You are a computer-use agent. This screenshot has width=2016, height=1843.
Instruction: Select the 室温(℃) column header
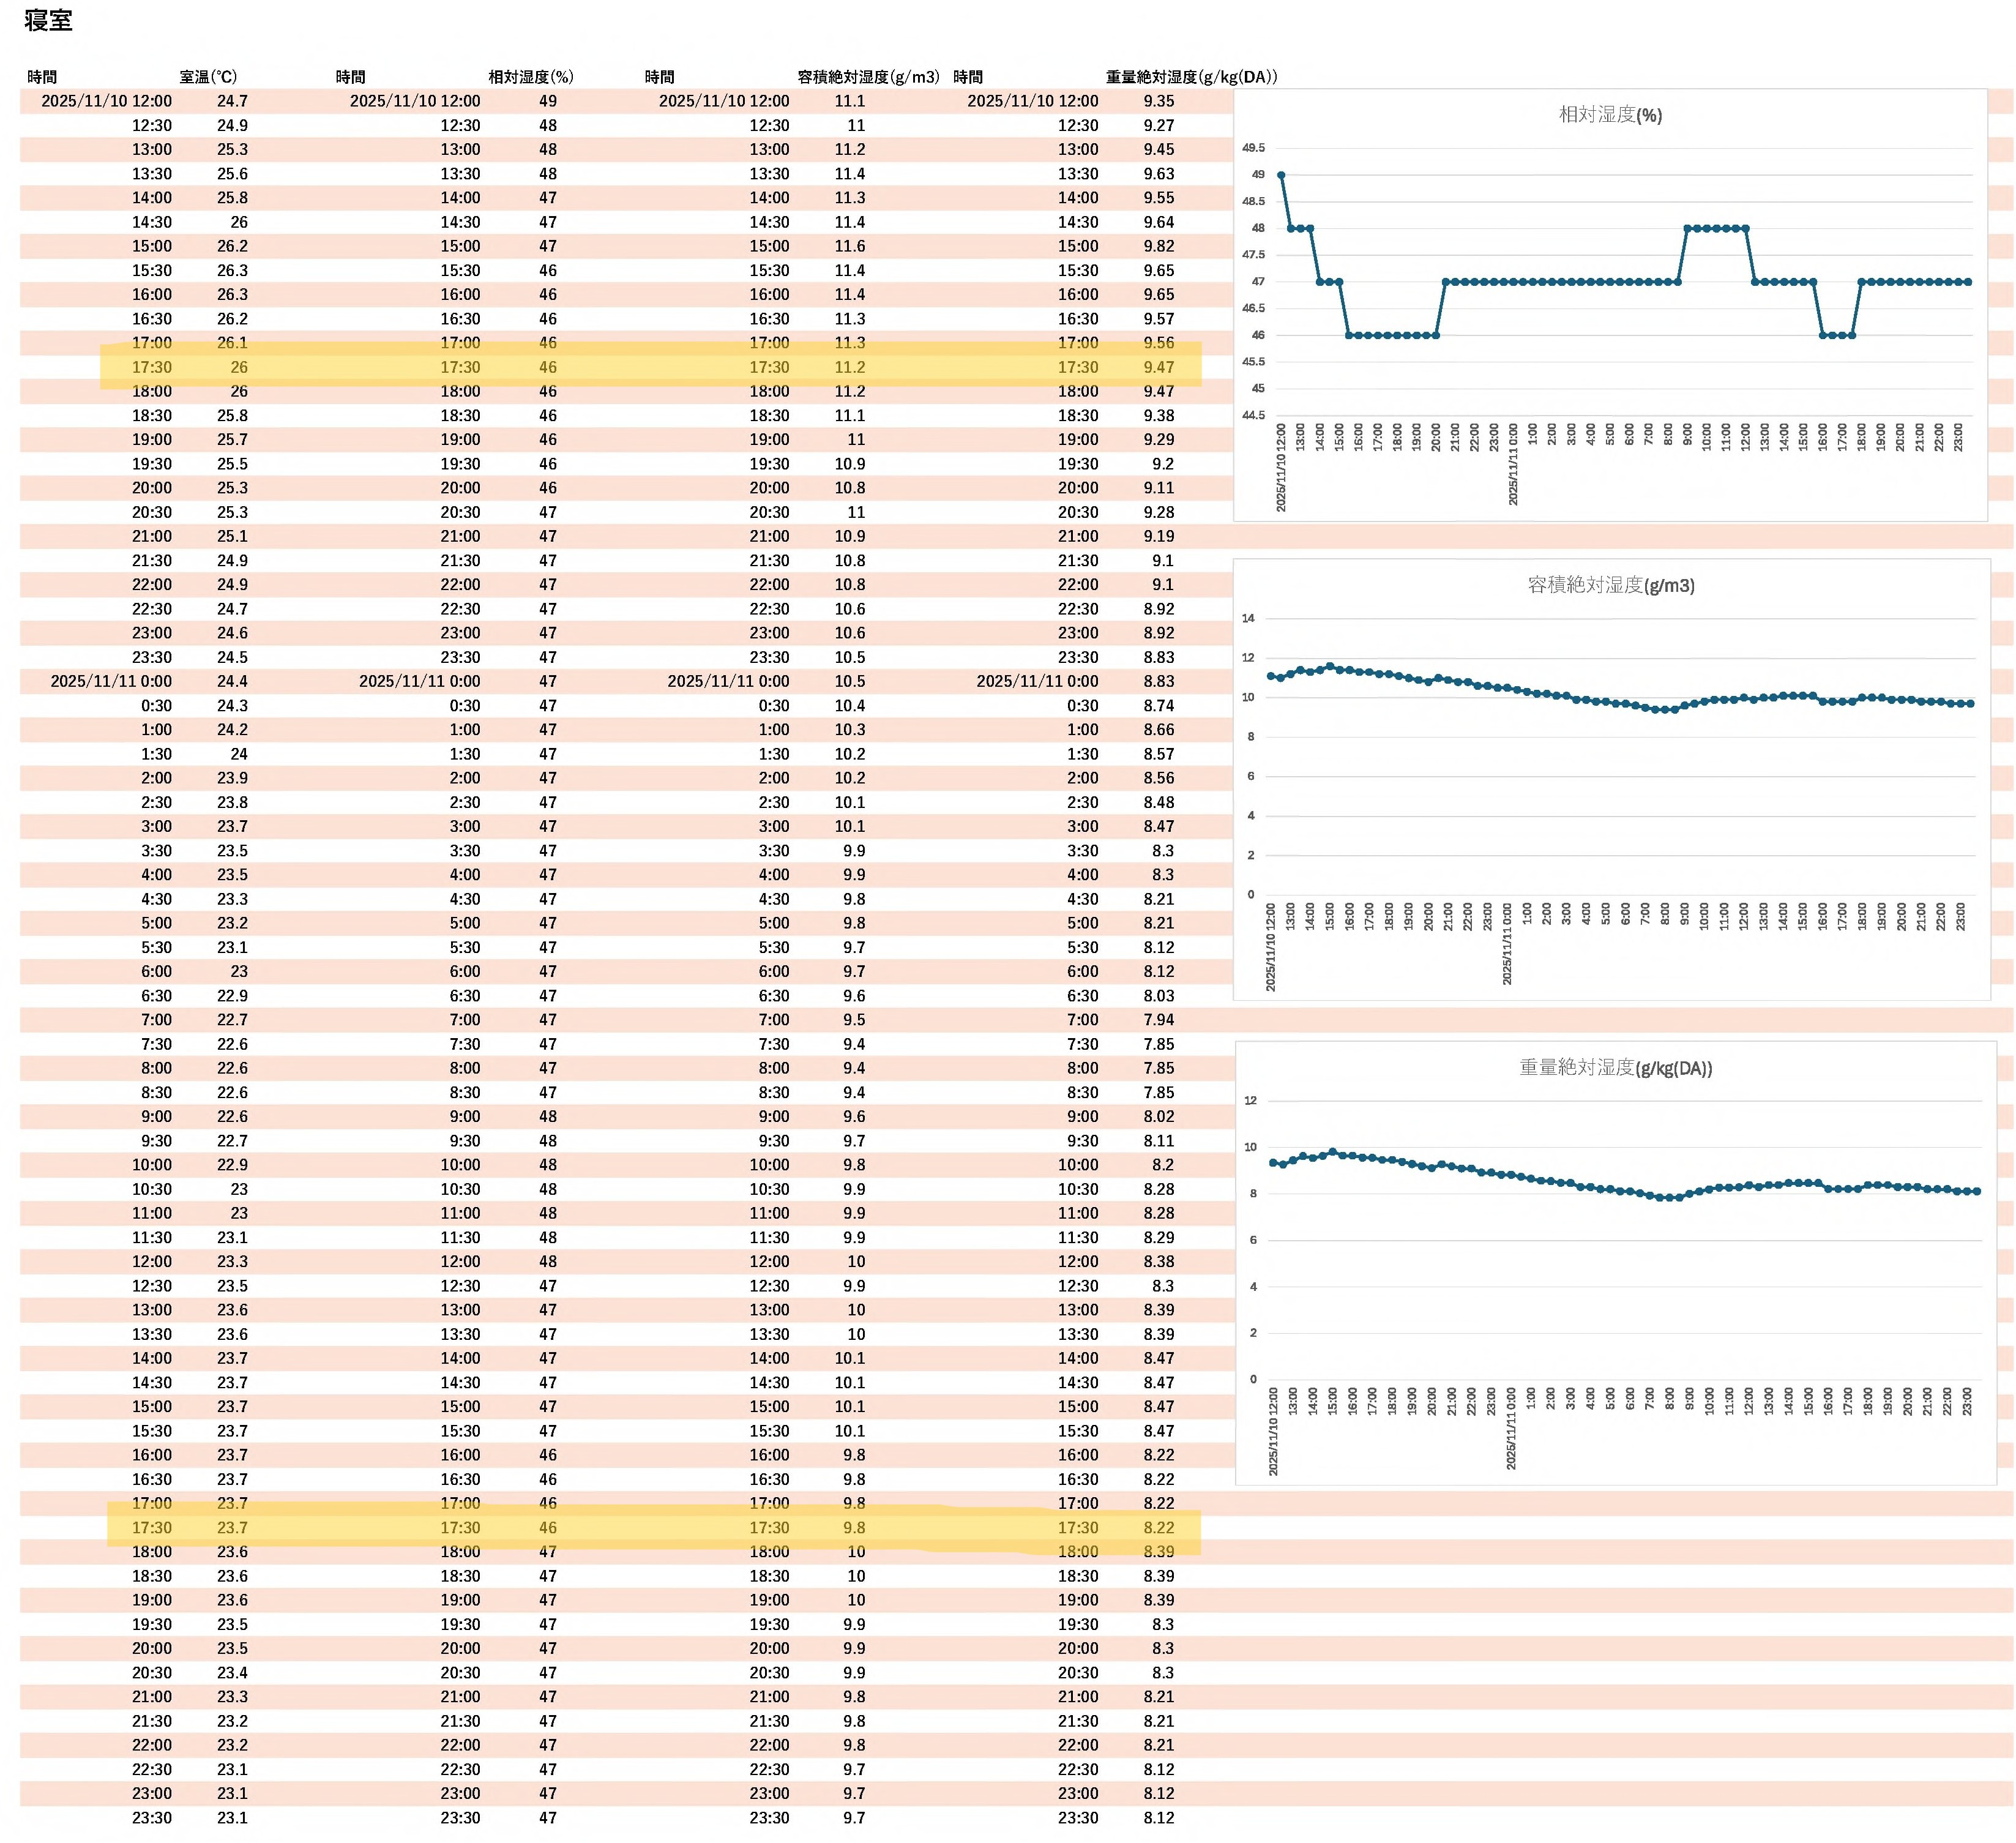[x=208, y=77]
